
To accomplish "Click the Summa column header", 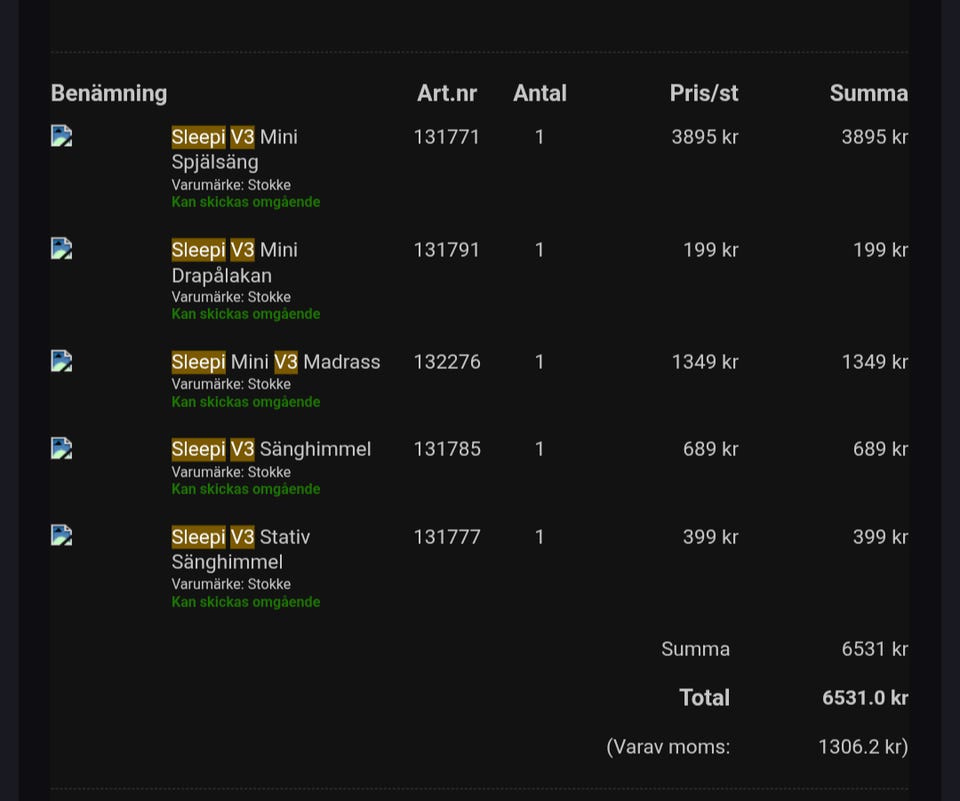I will tap(868, 93).
